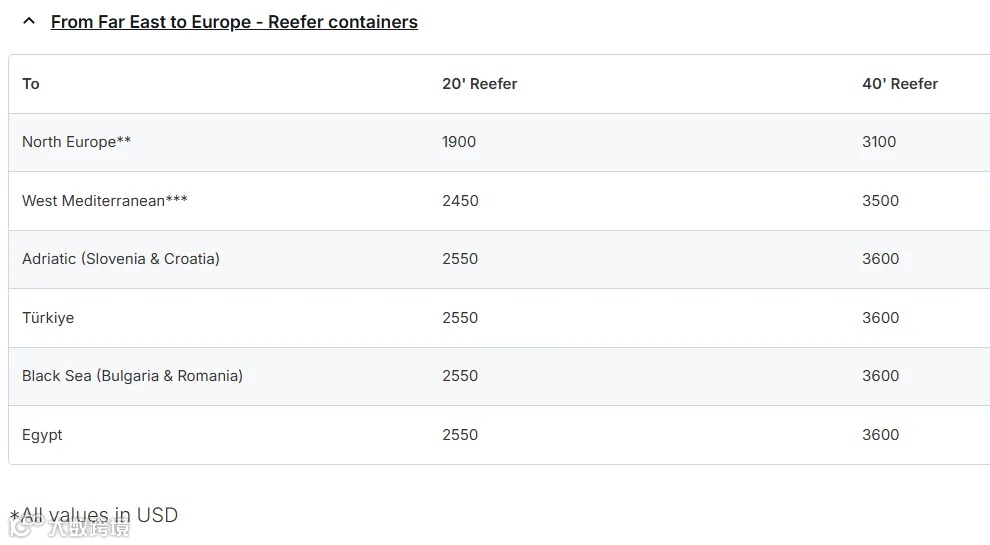Screen dimensions: 990x545
Task: Select the To column header
Action: (31, 84)
